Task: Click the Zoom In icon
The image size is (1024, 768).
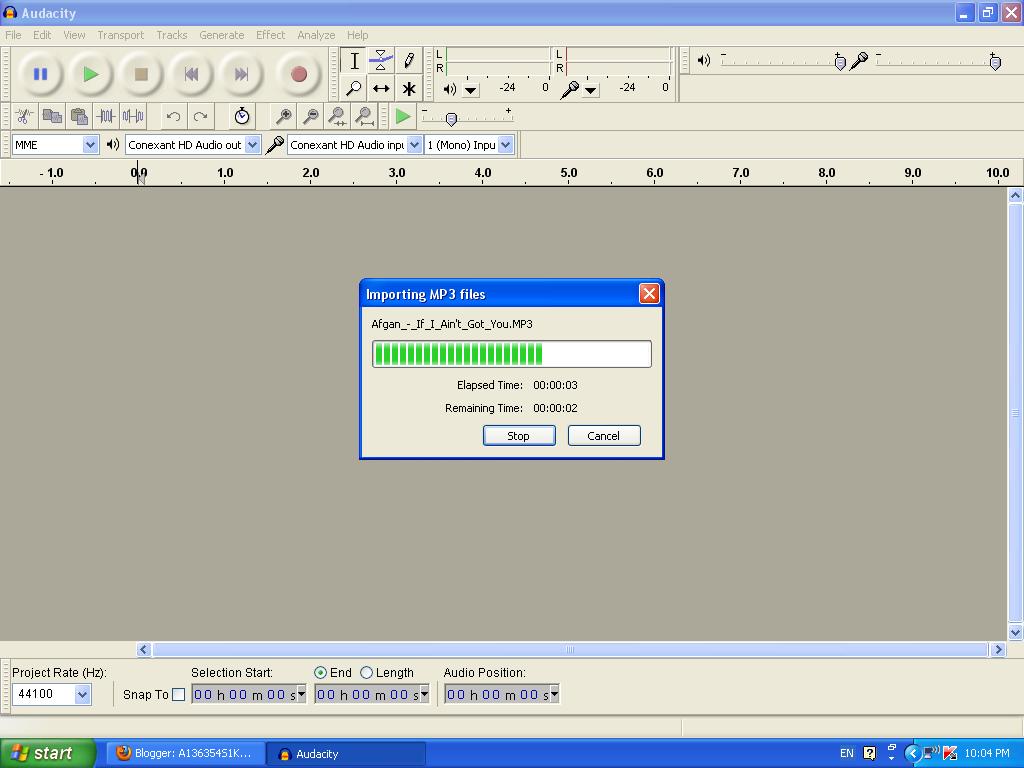Action: tap(283, 117)
